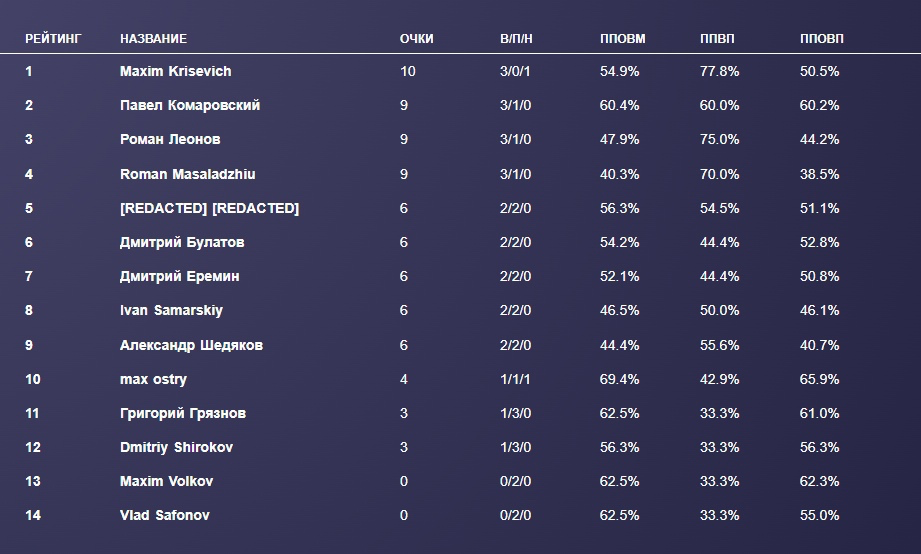The image size is (921, 554).
Task: Select the В/П/Н column header
Action: (x=517, y=39)
